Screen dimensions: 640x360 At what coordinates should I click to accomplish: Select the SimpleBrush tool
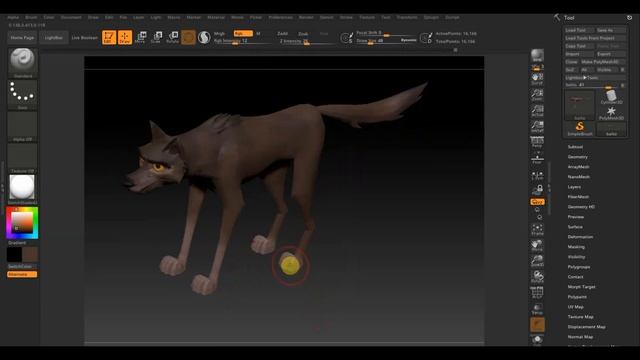pos(580,129)
